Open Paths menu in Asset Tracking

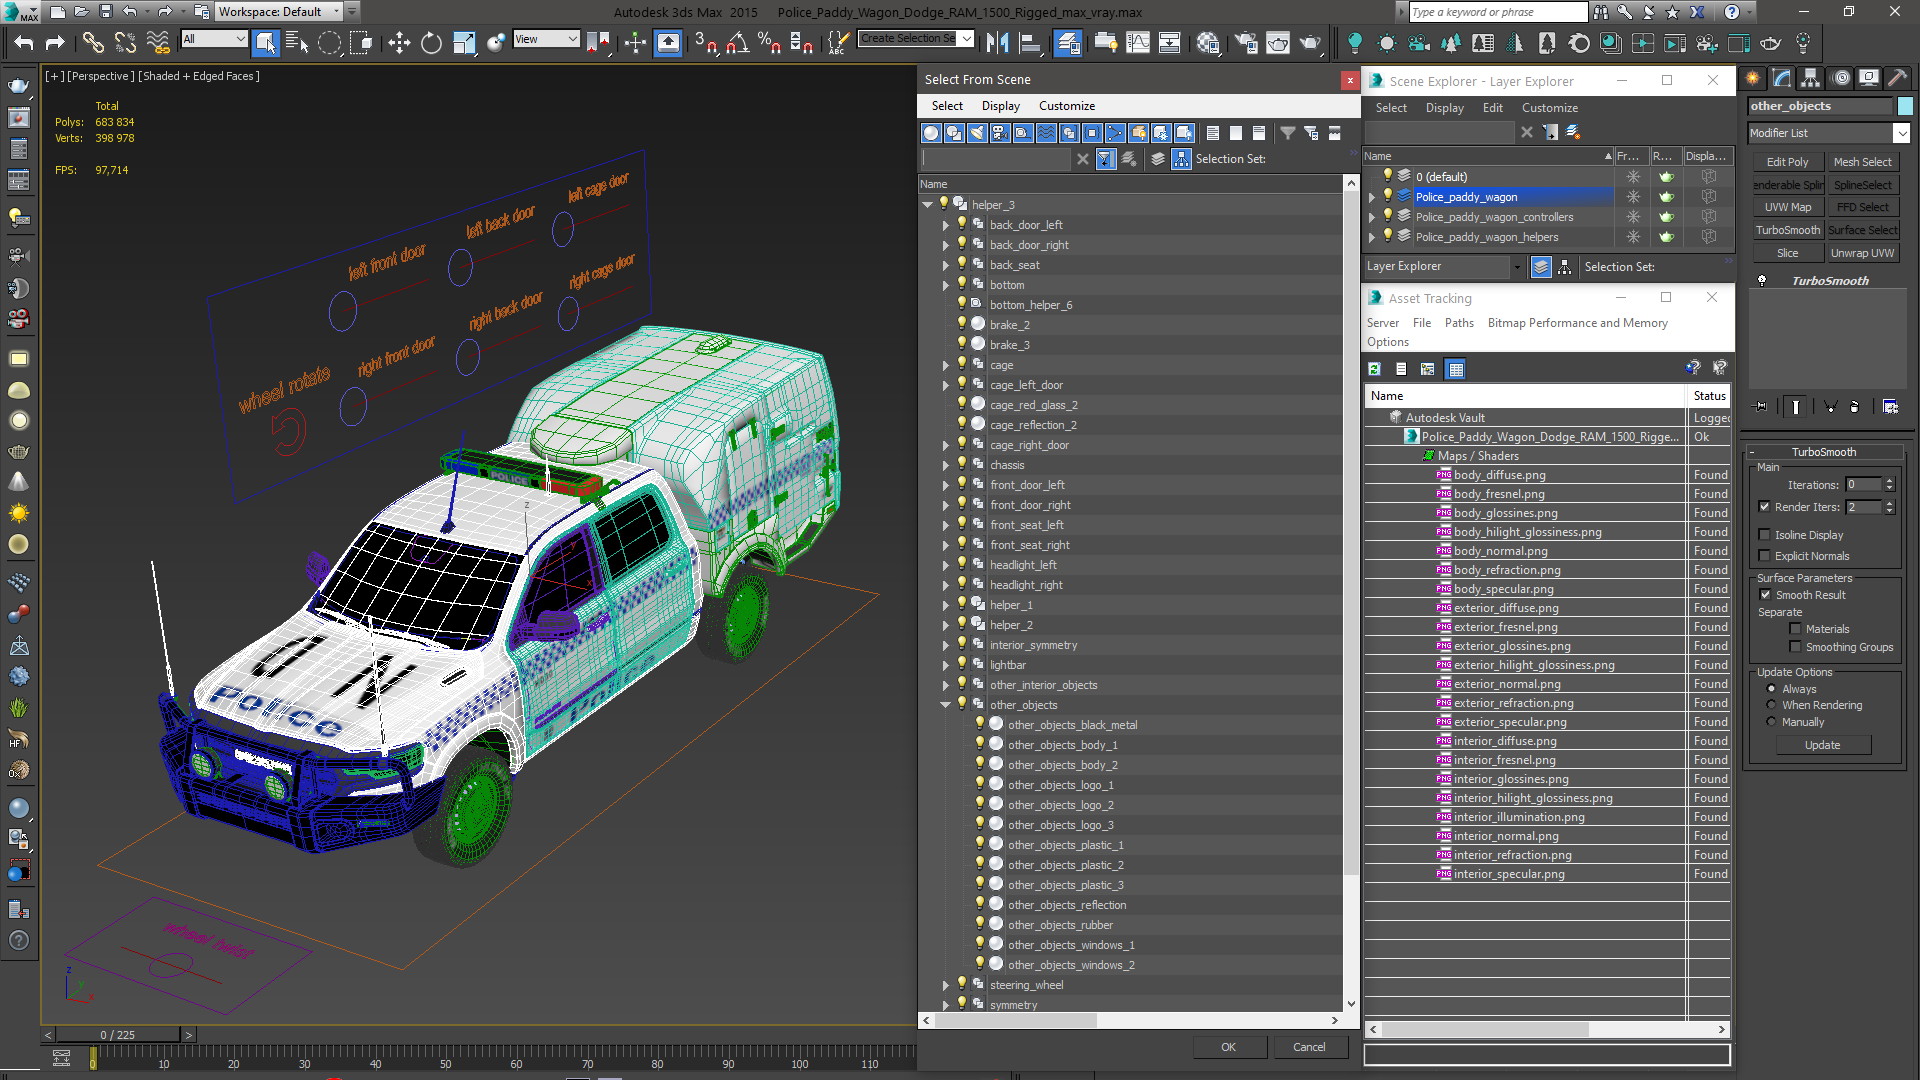[1459, 323]
